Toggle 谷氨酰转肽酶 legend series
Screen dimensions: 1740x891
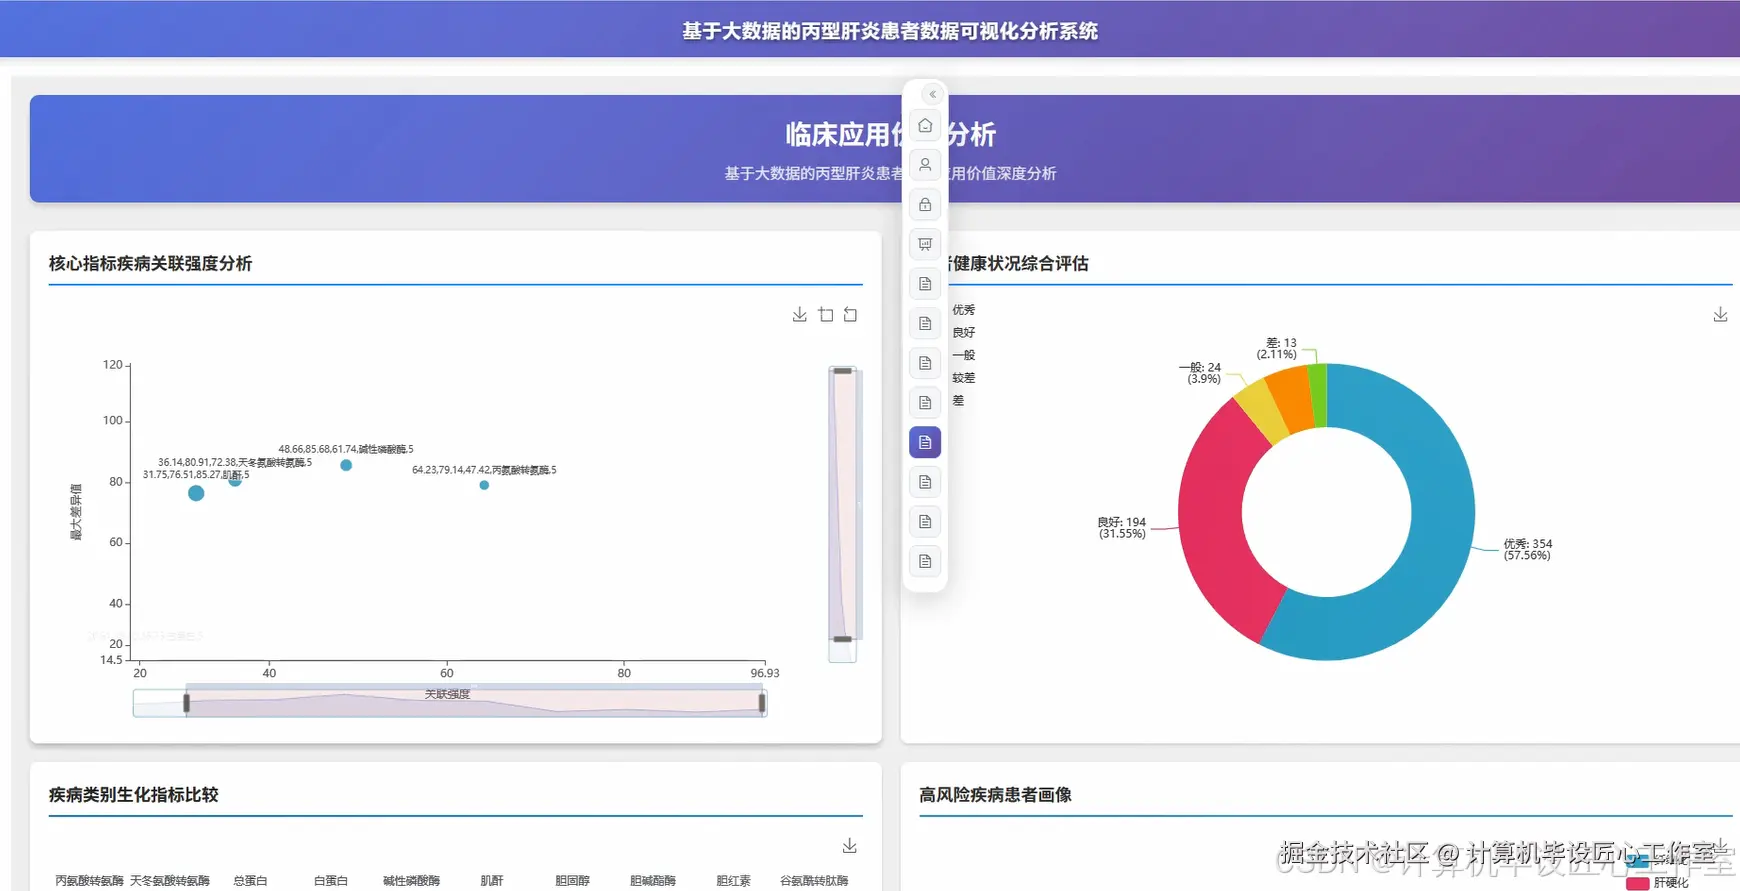[x=814, y=881]
